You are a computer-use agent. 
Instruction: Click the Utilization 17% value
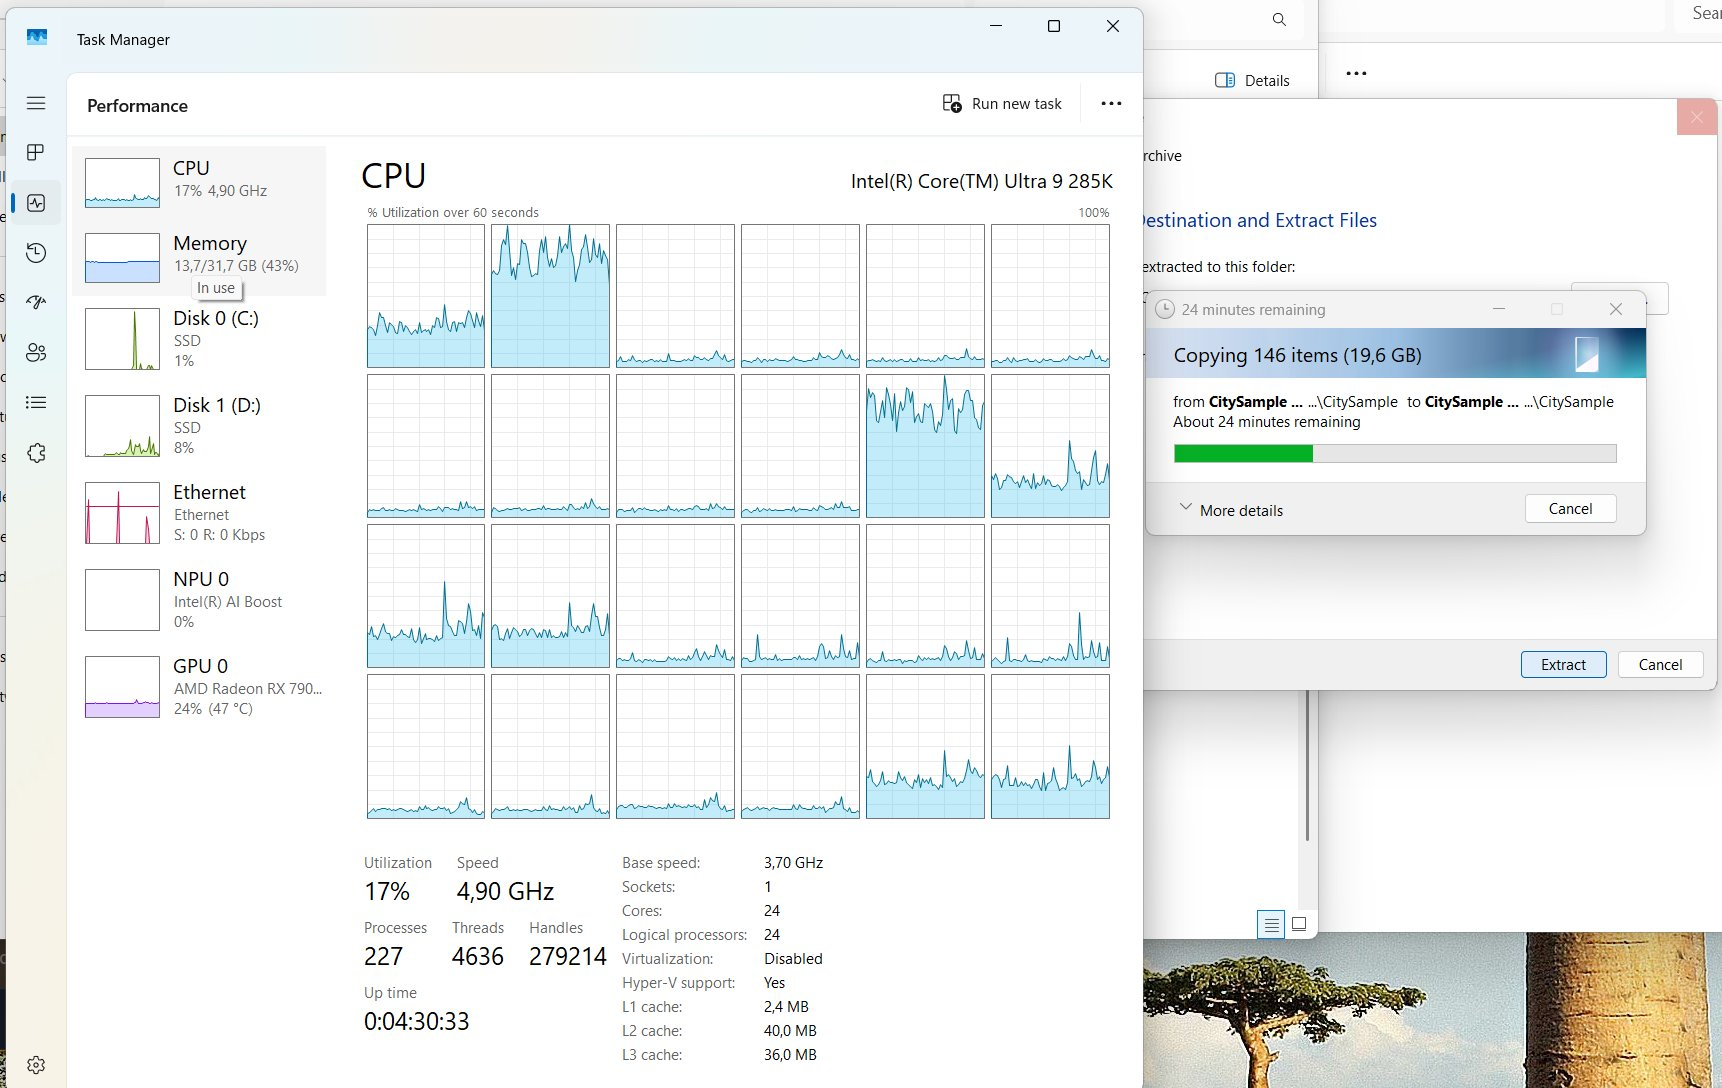click(x=387, y=891)
